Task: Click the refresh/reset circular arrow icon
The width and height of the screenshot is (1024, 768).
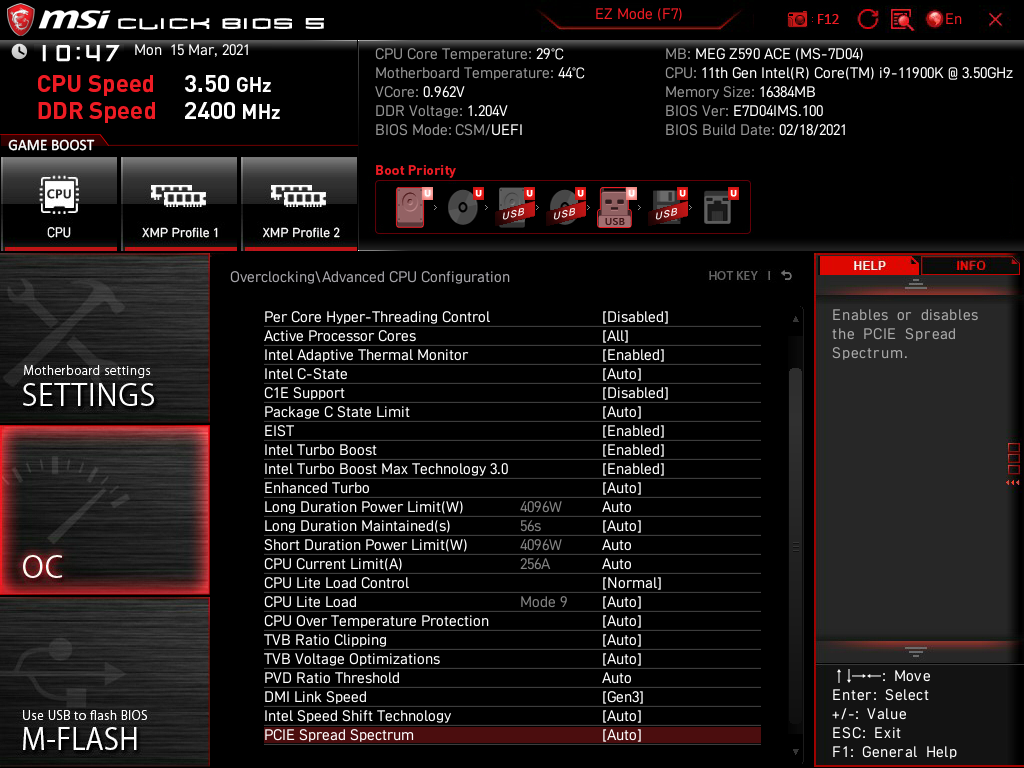Action: coord(867,20)
